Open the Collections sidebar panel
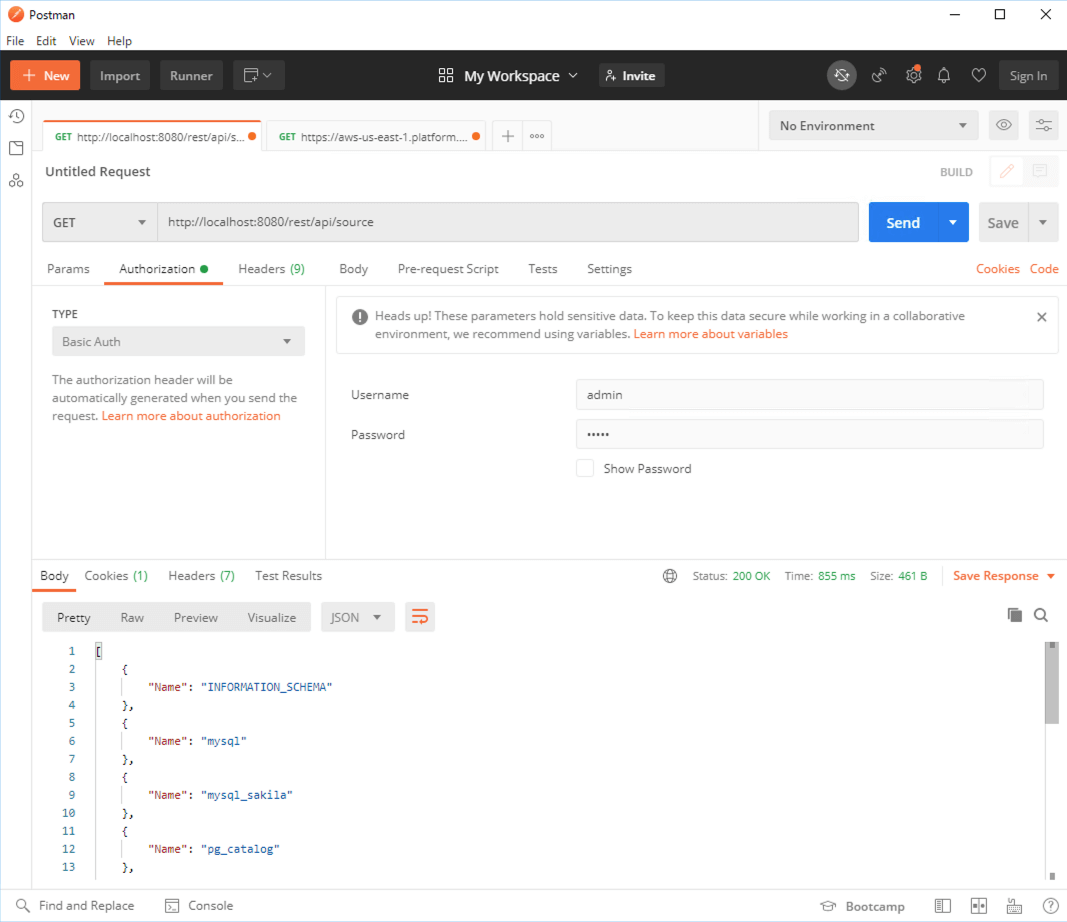The height and width of the screenshot is (922, 1067). (16, 148)
